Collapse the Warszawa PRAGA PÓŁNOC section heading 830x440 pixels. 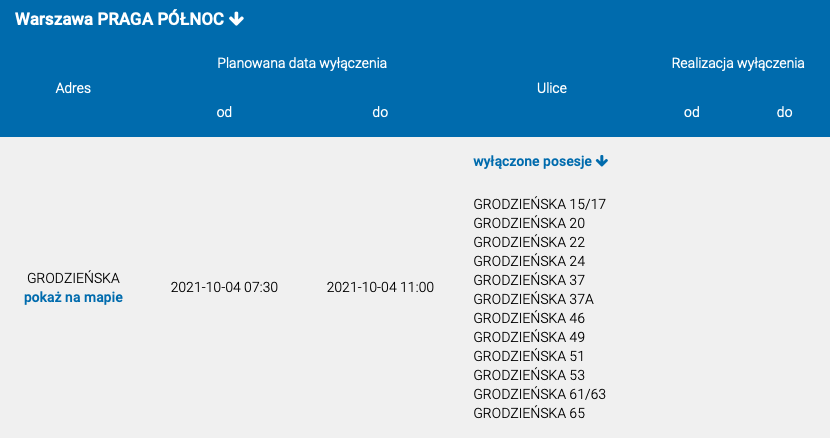tap(129, 19)
